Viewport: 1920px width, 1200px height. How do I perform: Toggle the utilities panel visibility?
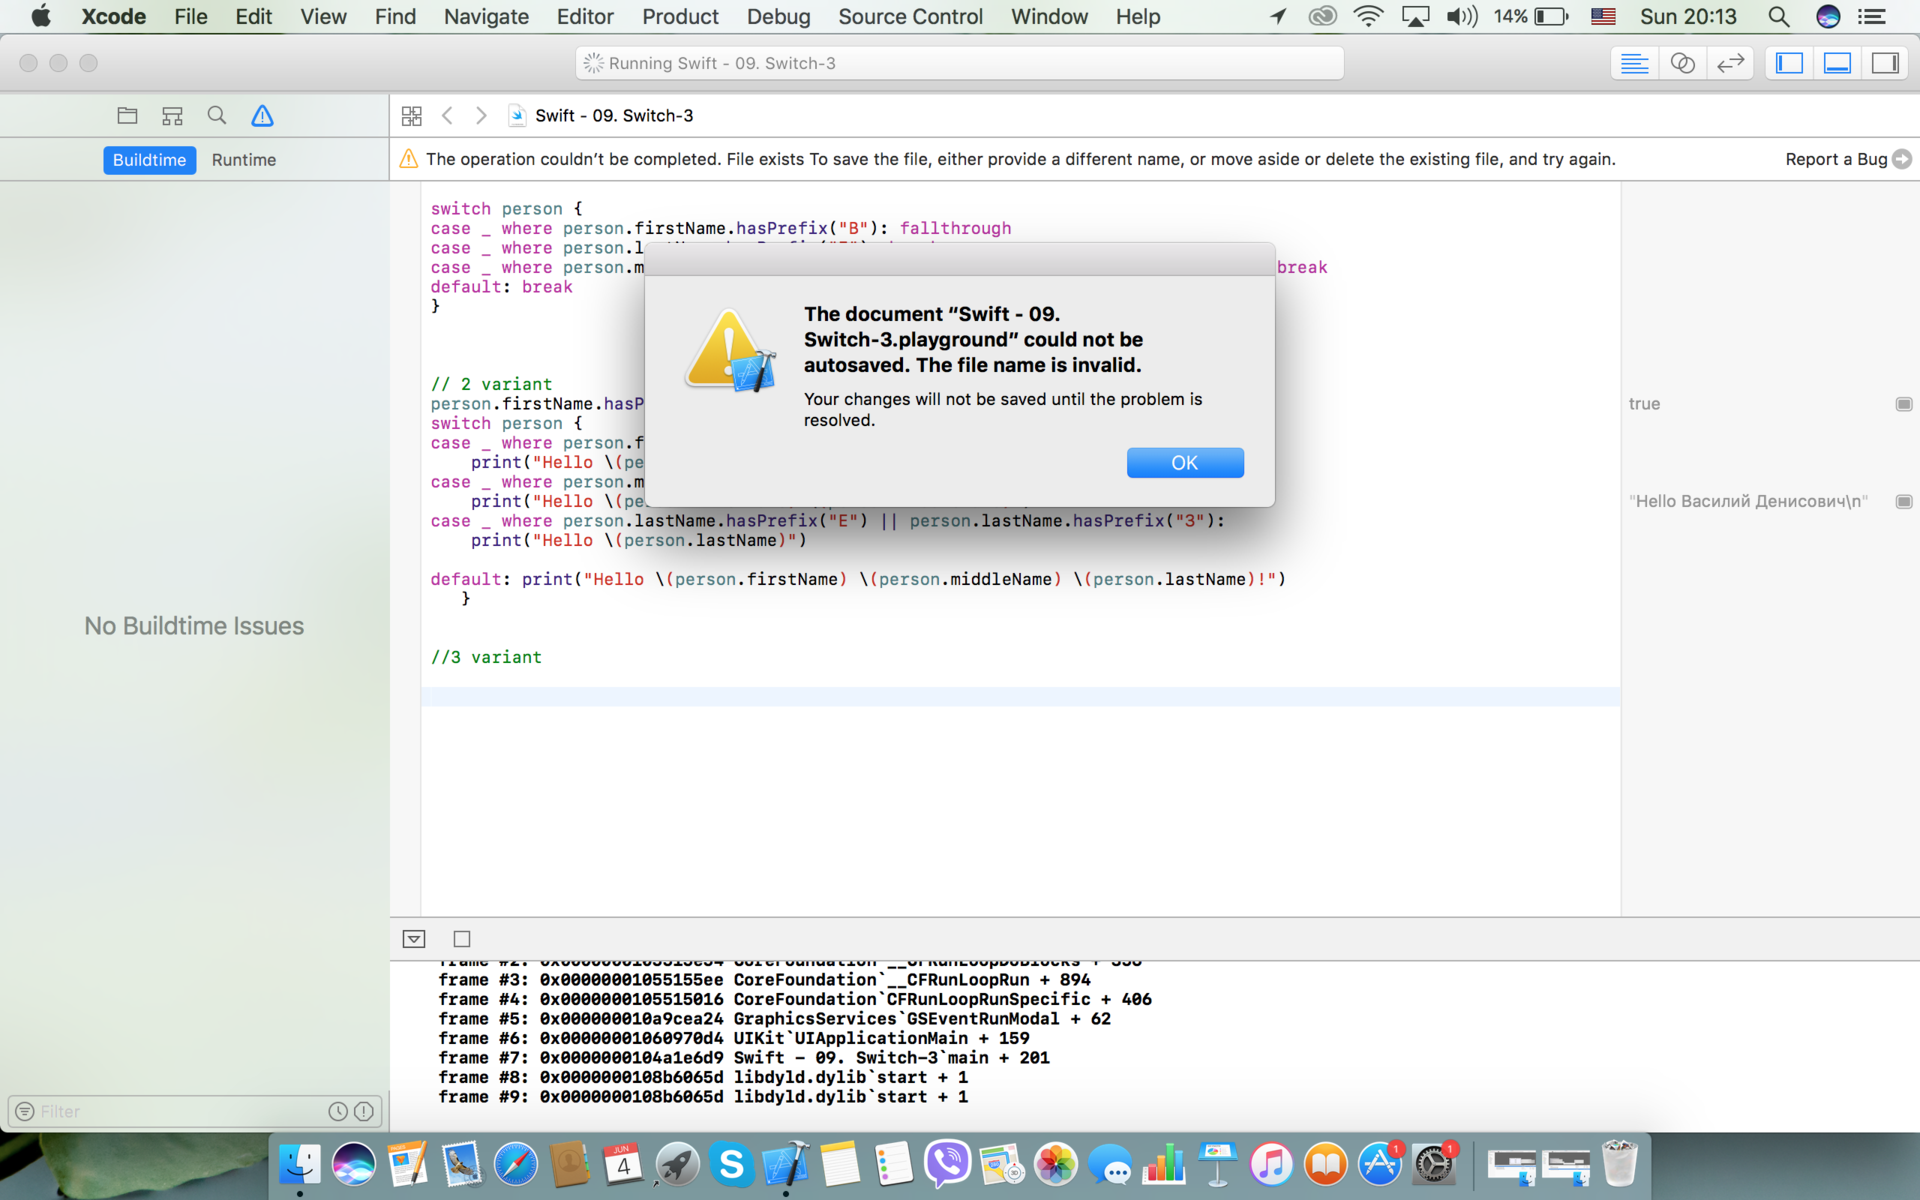pyautogui.click(x=1885, y=63)
